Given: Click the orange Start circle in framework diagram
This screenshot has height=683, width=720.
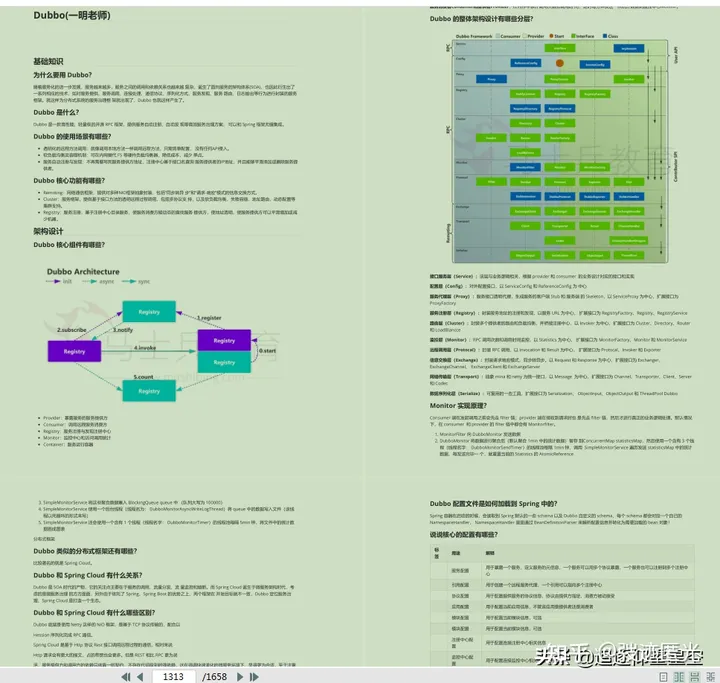Looking at the screenshot, I should click(x=559, y=63).
